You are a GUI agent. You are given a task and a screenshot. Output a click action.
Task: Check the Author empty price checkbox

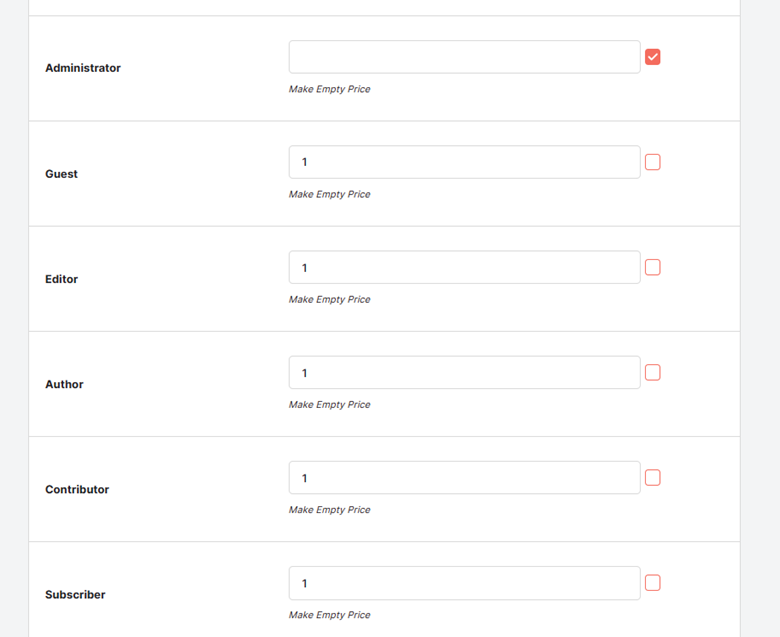click(x=653, y=372)
